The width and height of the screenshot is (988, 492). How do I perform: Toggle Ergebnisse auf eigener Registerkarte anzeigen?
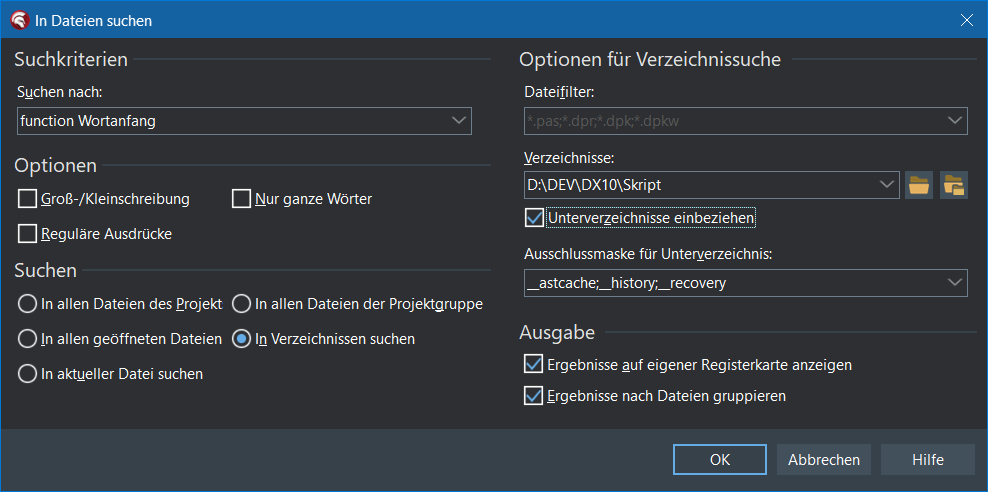(534, 364)
